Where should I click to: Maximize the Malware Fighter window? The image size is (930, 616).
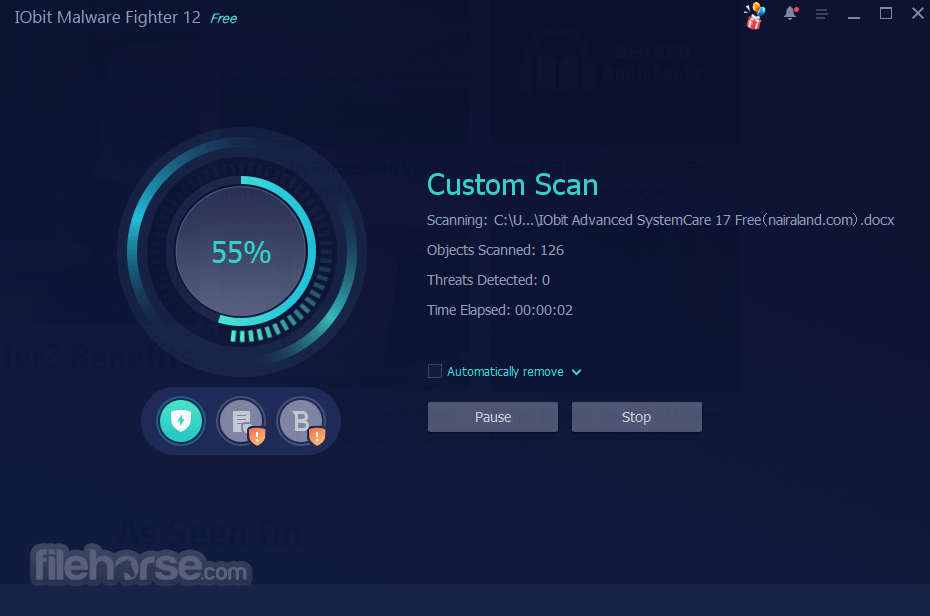tap(886, 14)
